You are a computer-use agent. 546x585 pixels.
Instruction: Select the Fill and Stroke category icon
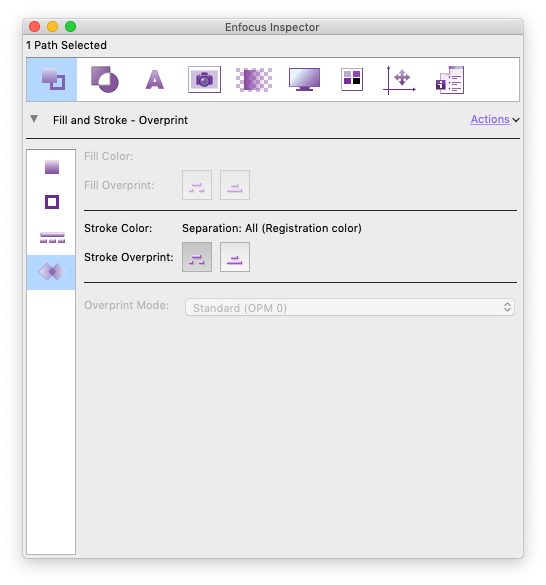tap(52, 79)
